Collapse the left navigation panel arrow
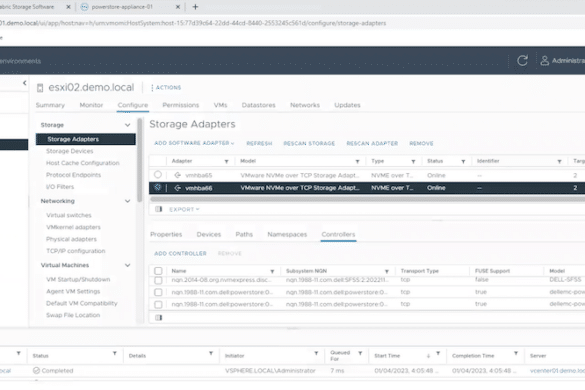Image resolution: width=585 pixels, height=390 pixels. click(x=25, y=83)
